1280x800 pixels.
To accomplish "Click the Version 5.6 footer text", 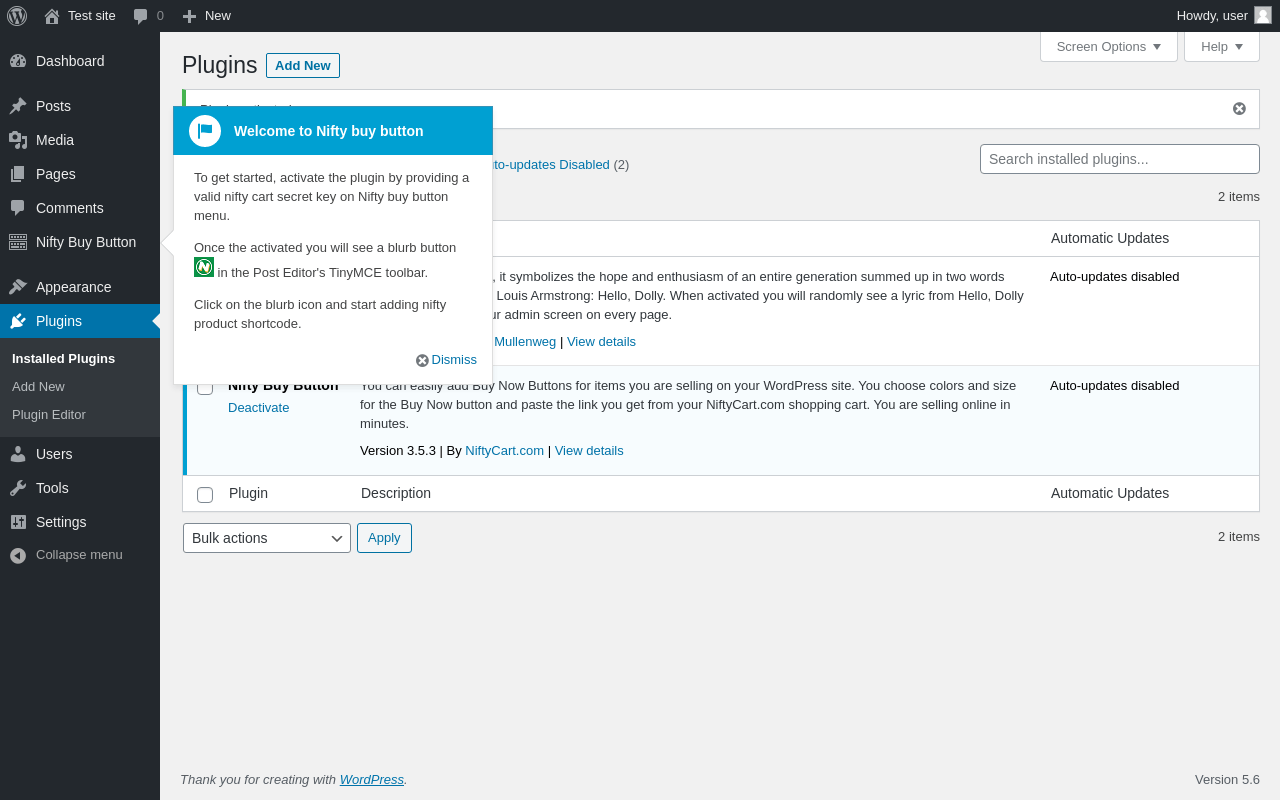I will click(1227, 779).
